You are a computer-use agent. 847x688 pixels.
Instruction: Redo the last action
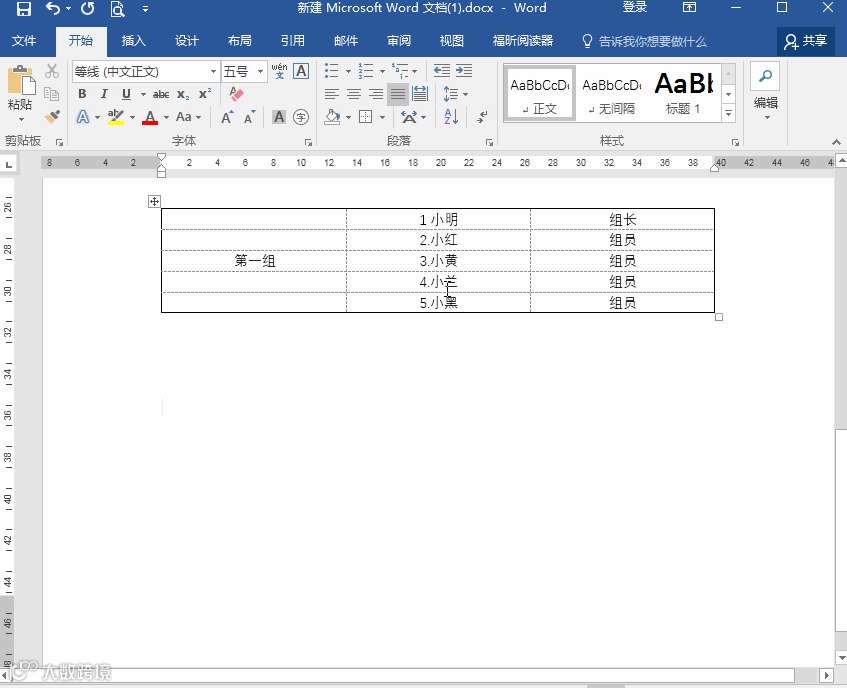(88, 9)
